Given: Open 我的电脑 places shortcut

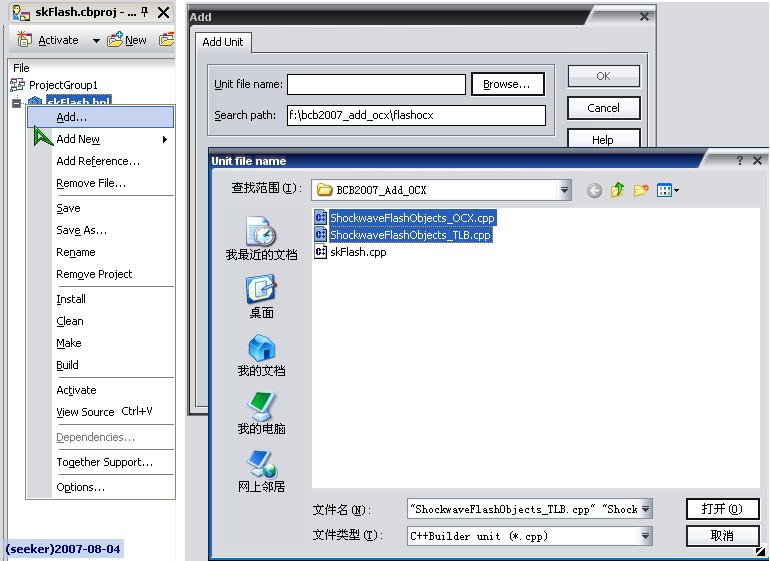Looking at the screenshot, I should click(261, 413).
